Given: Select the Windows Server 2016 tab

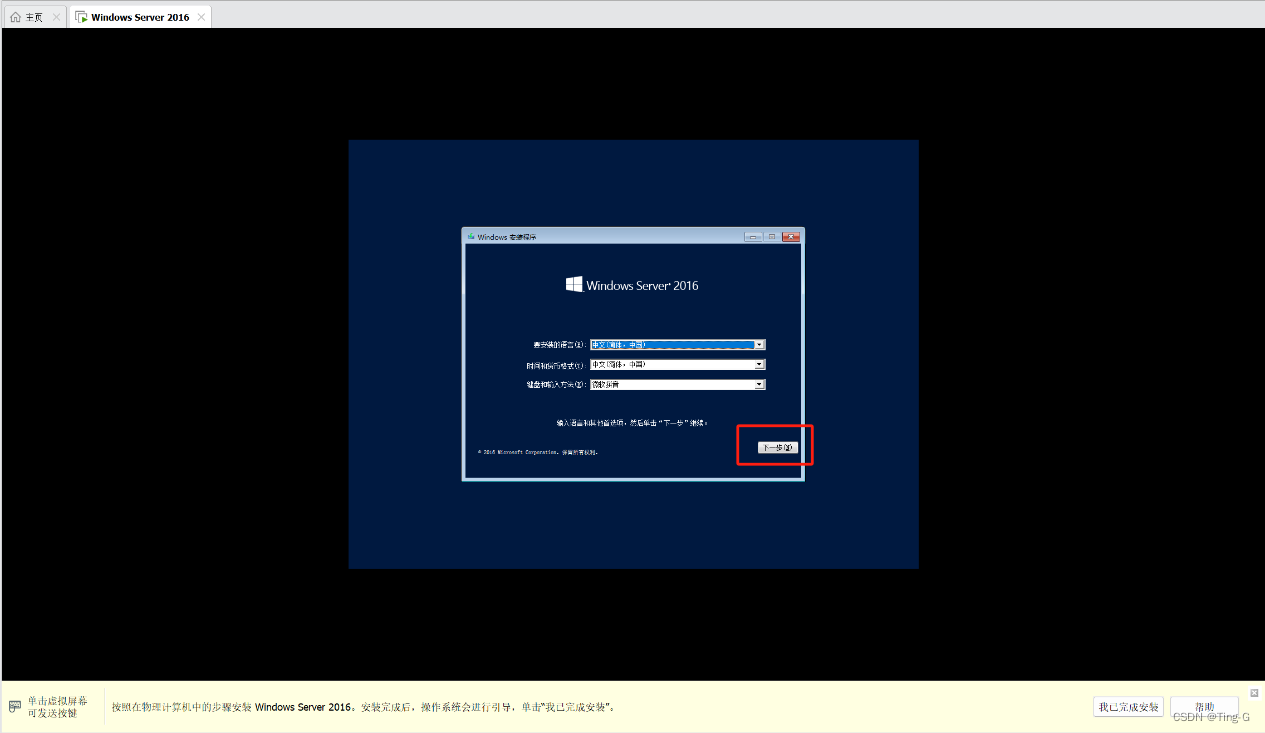Looking at the screenshot, I should [x=140, y=16].
